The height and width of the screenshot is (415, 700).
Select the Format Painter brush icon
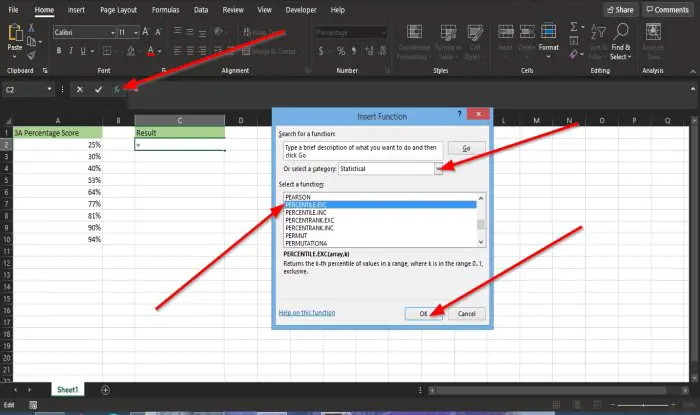click(x=31, y=56)
